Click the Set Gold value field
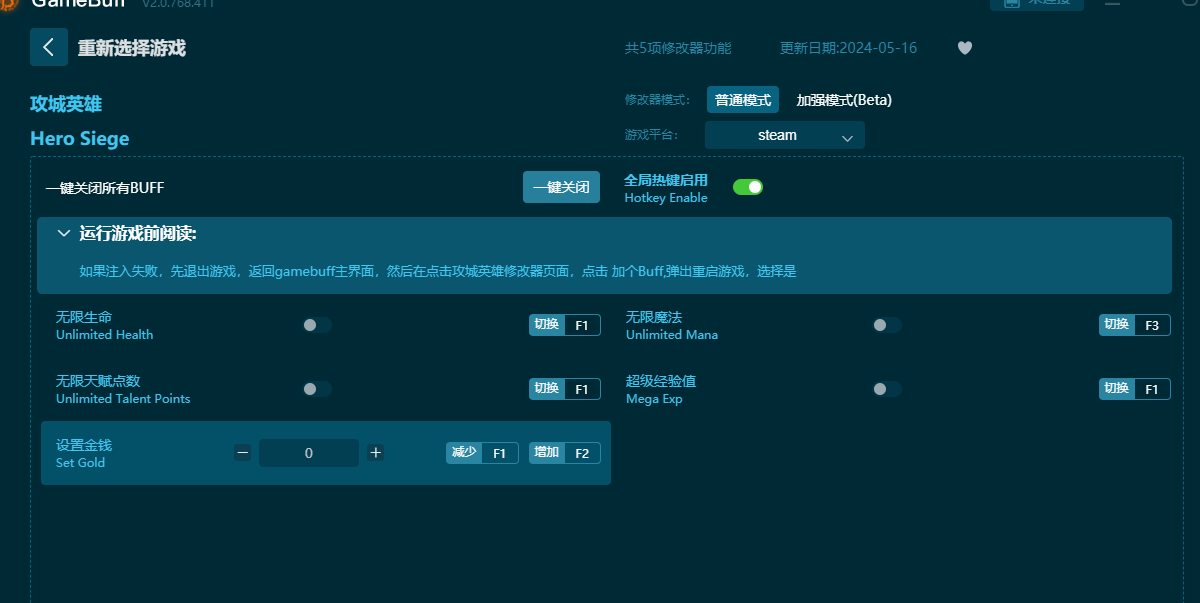 pos(309,453)
